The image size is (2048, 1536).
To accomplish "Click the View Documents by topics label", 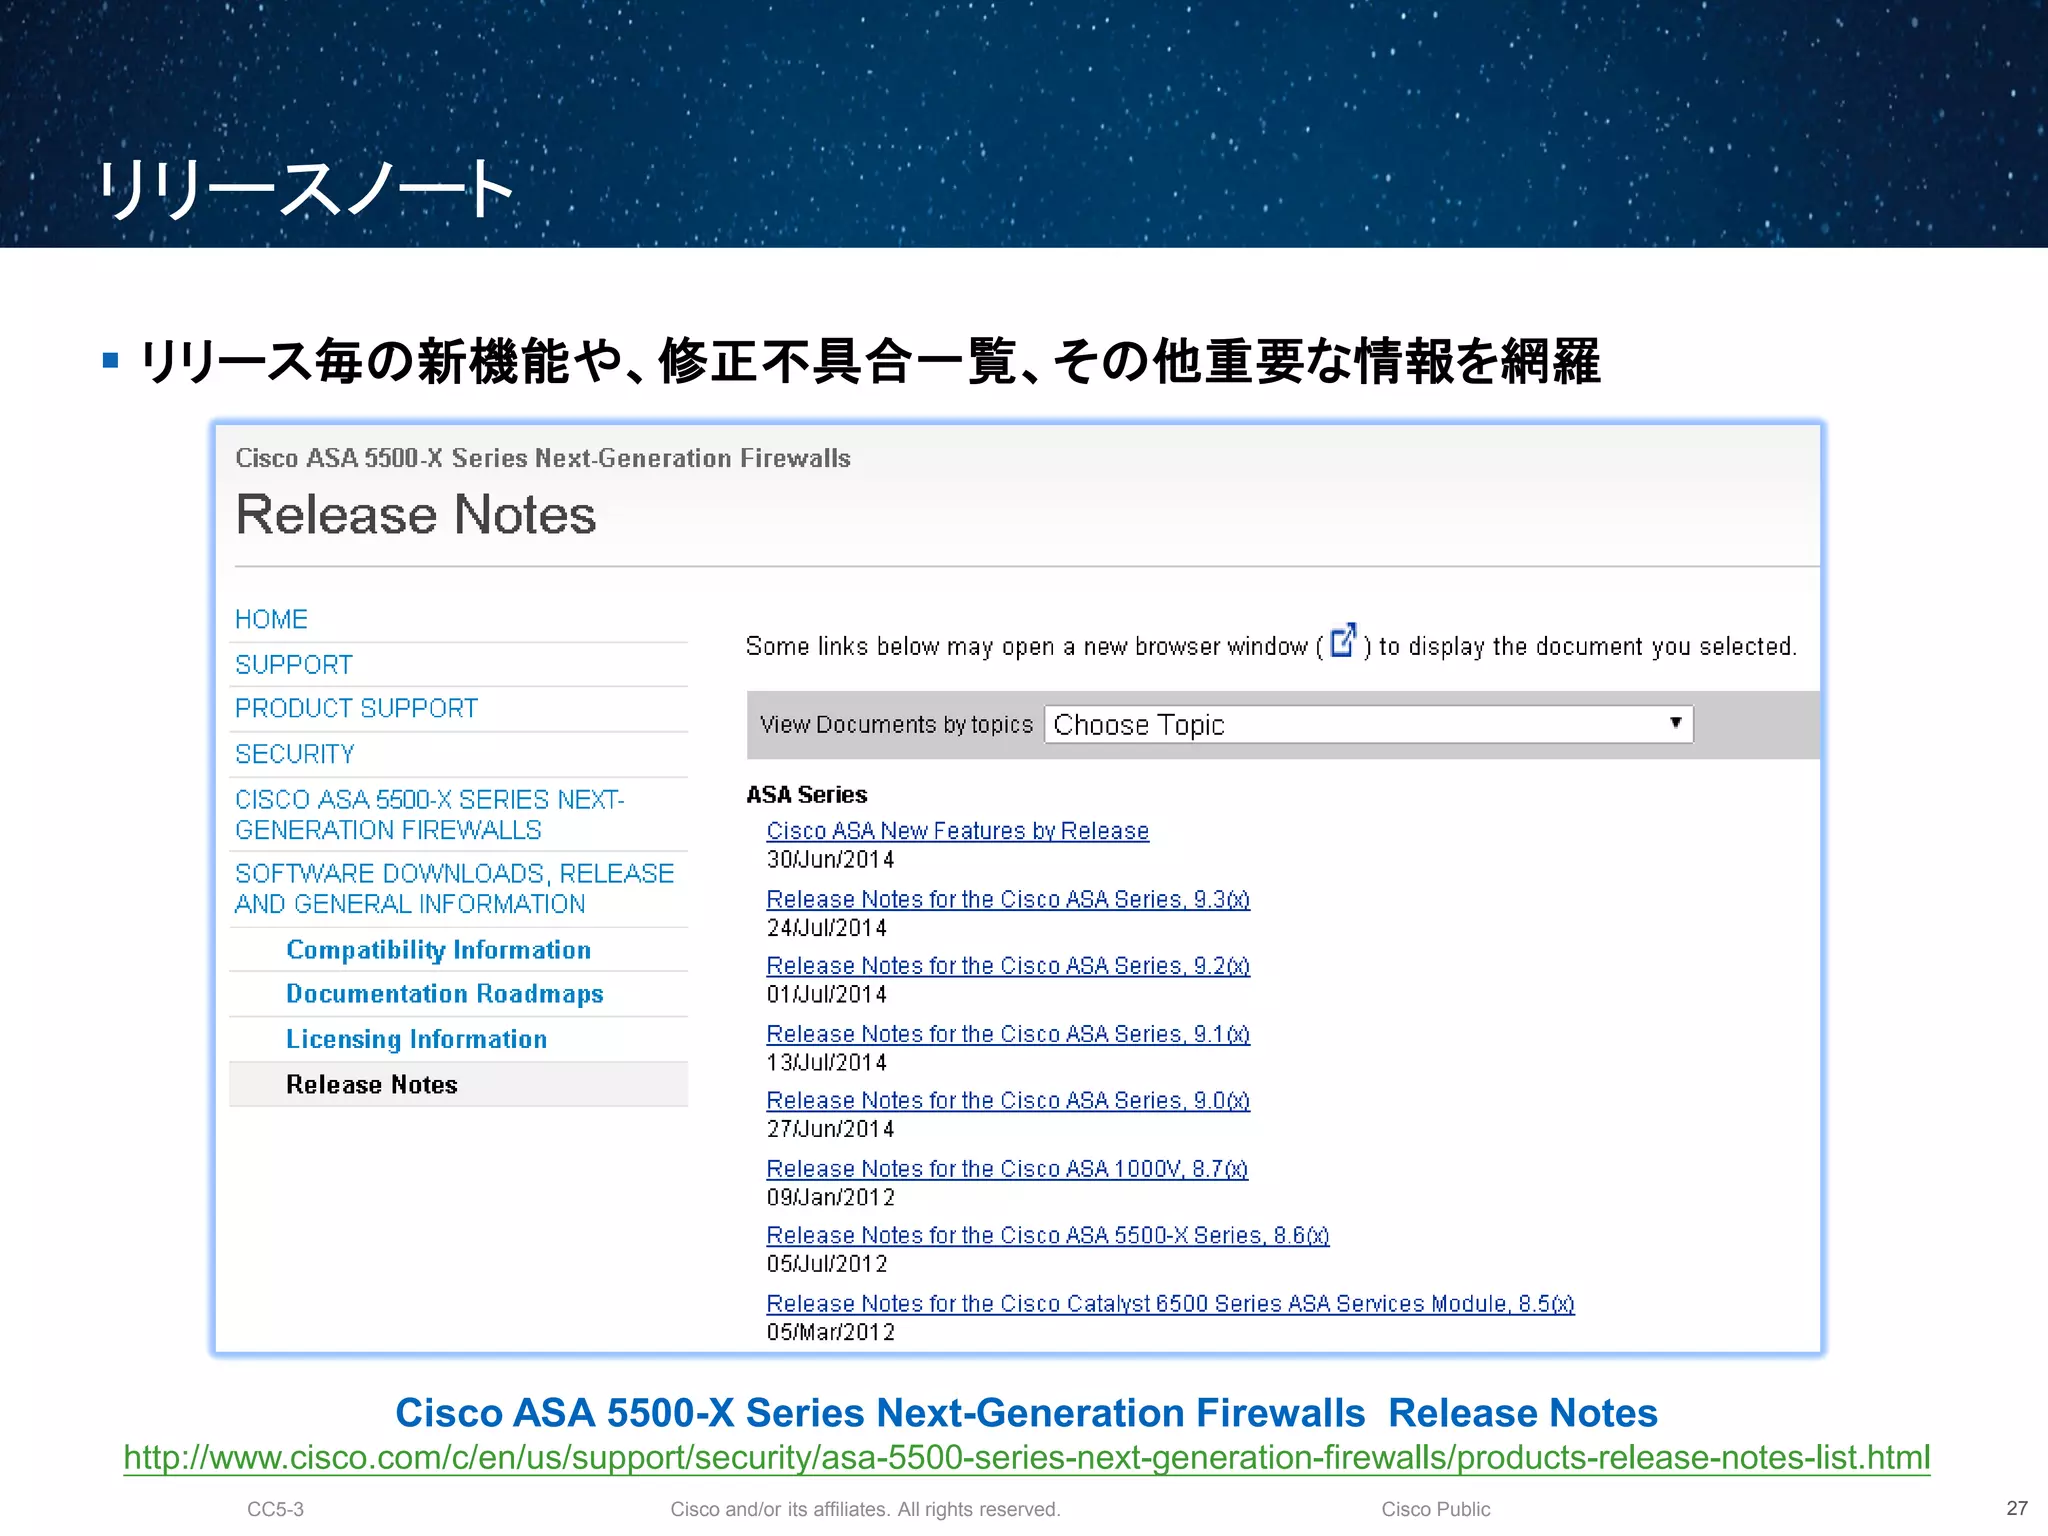I will pos(896,724).
